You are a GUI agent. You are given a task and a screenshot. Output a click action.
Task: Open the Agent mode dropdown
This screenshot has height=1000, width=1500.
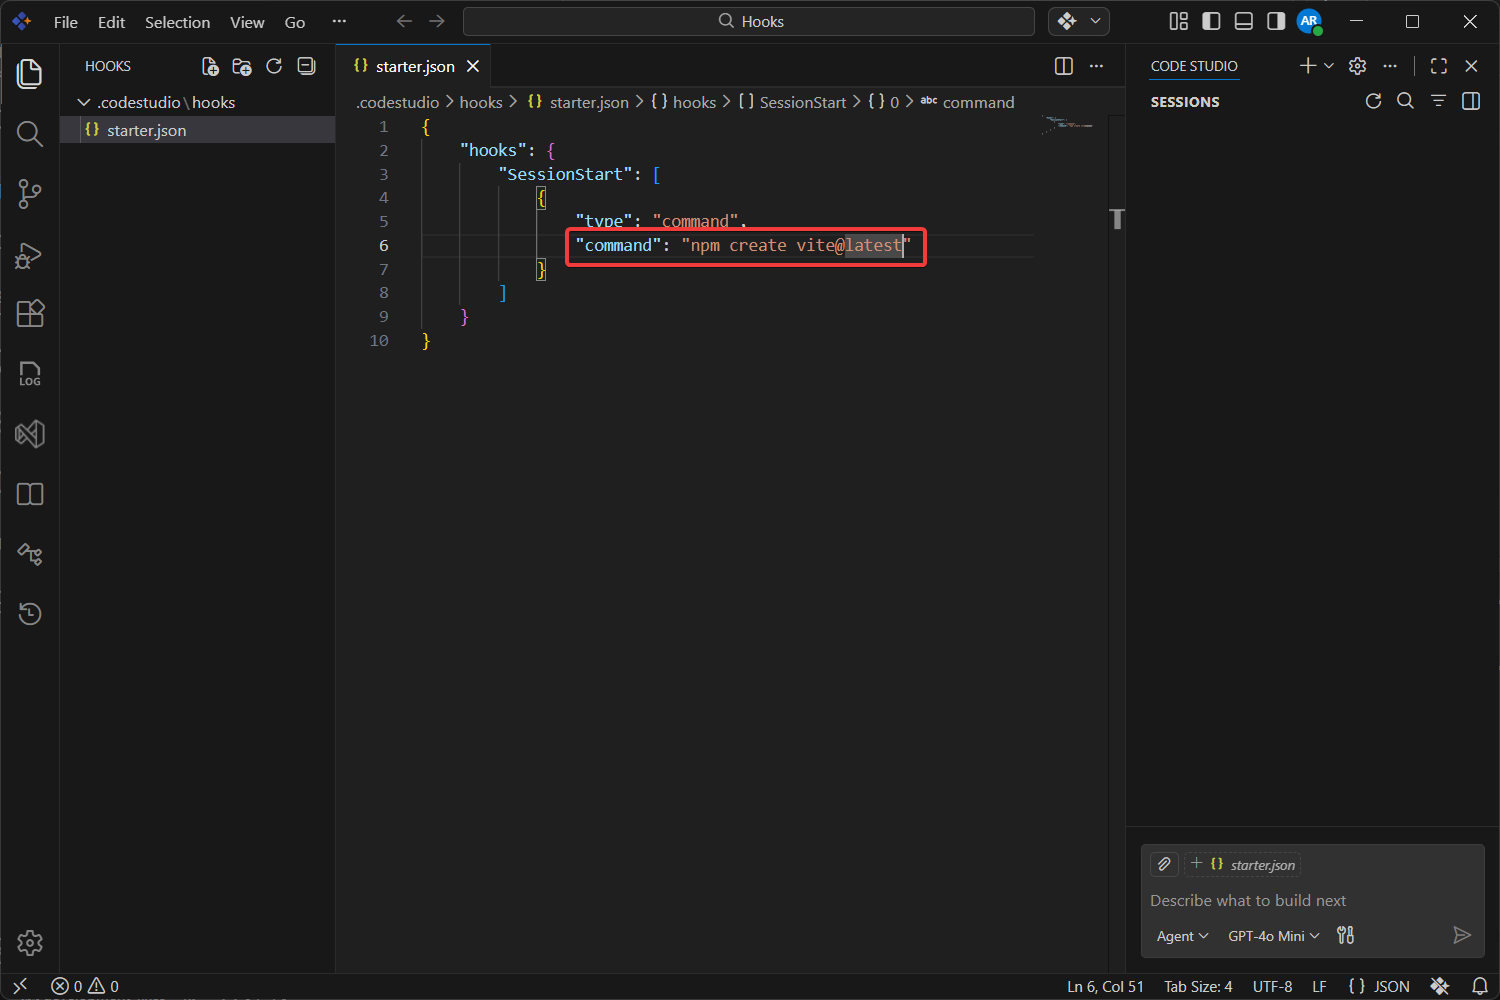pyautogui.click(x=1181, y=935)
